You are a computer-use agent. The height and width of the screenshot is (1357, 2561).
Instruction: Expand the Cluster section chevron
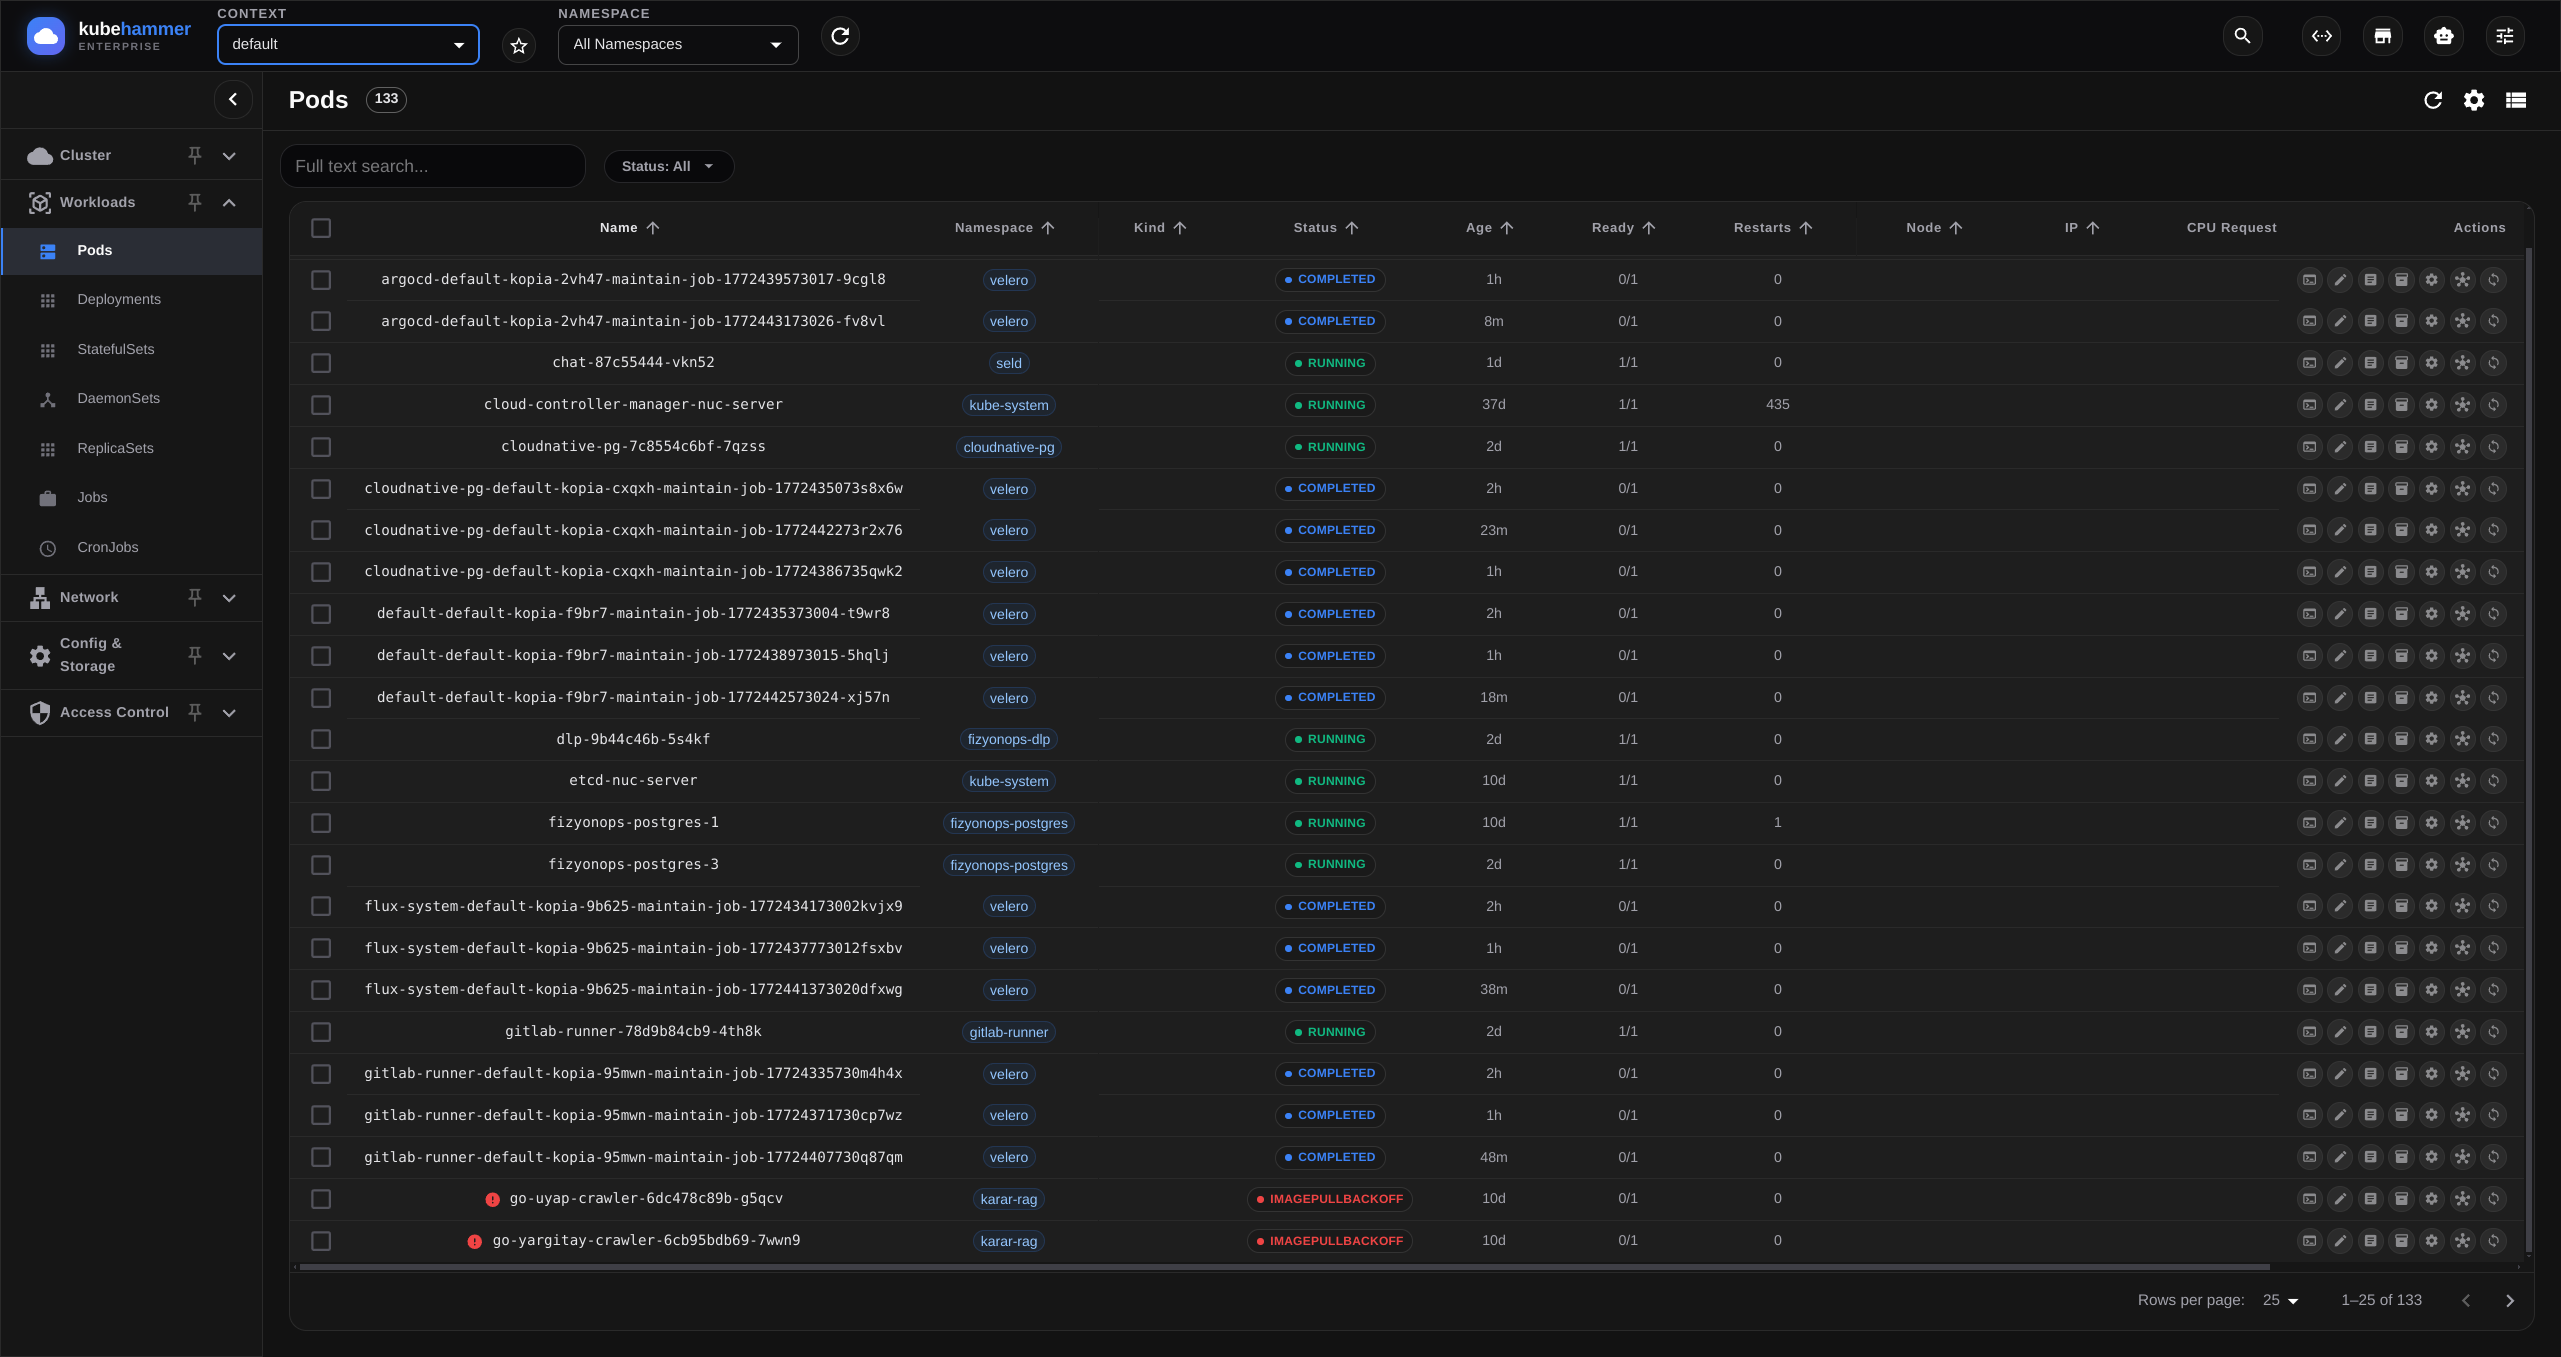[x=229, y=155]
